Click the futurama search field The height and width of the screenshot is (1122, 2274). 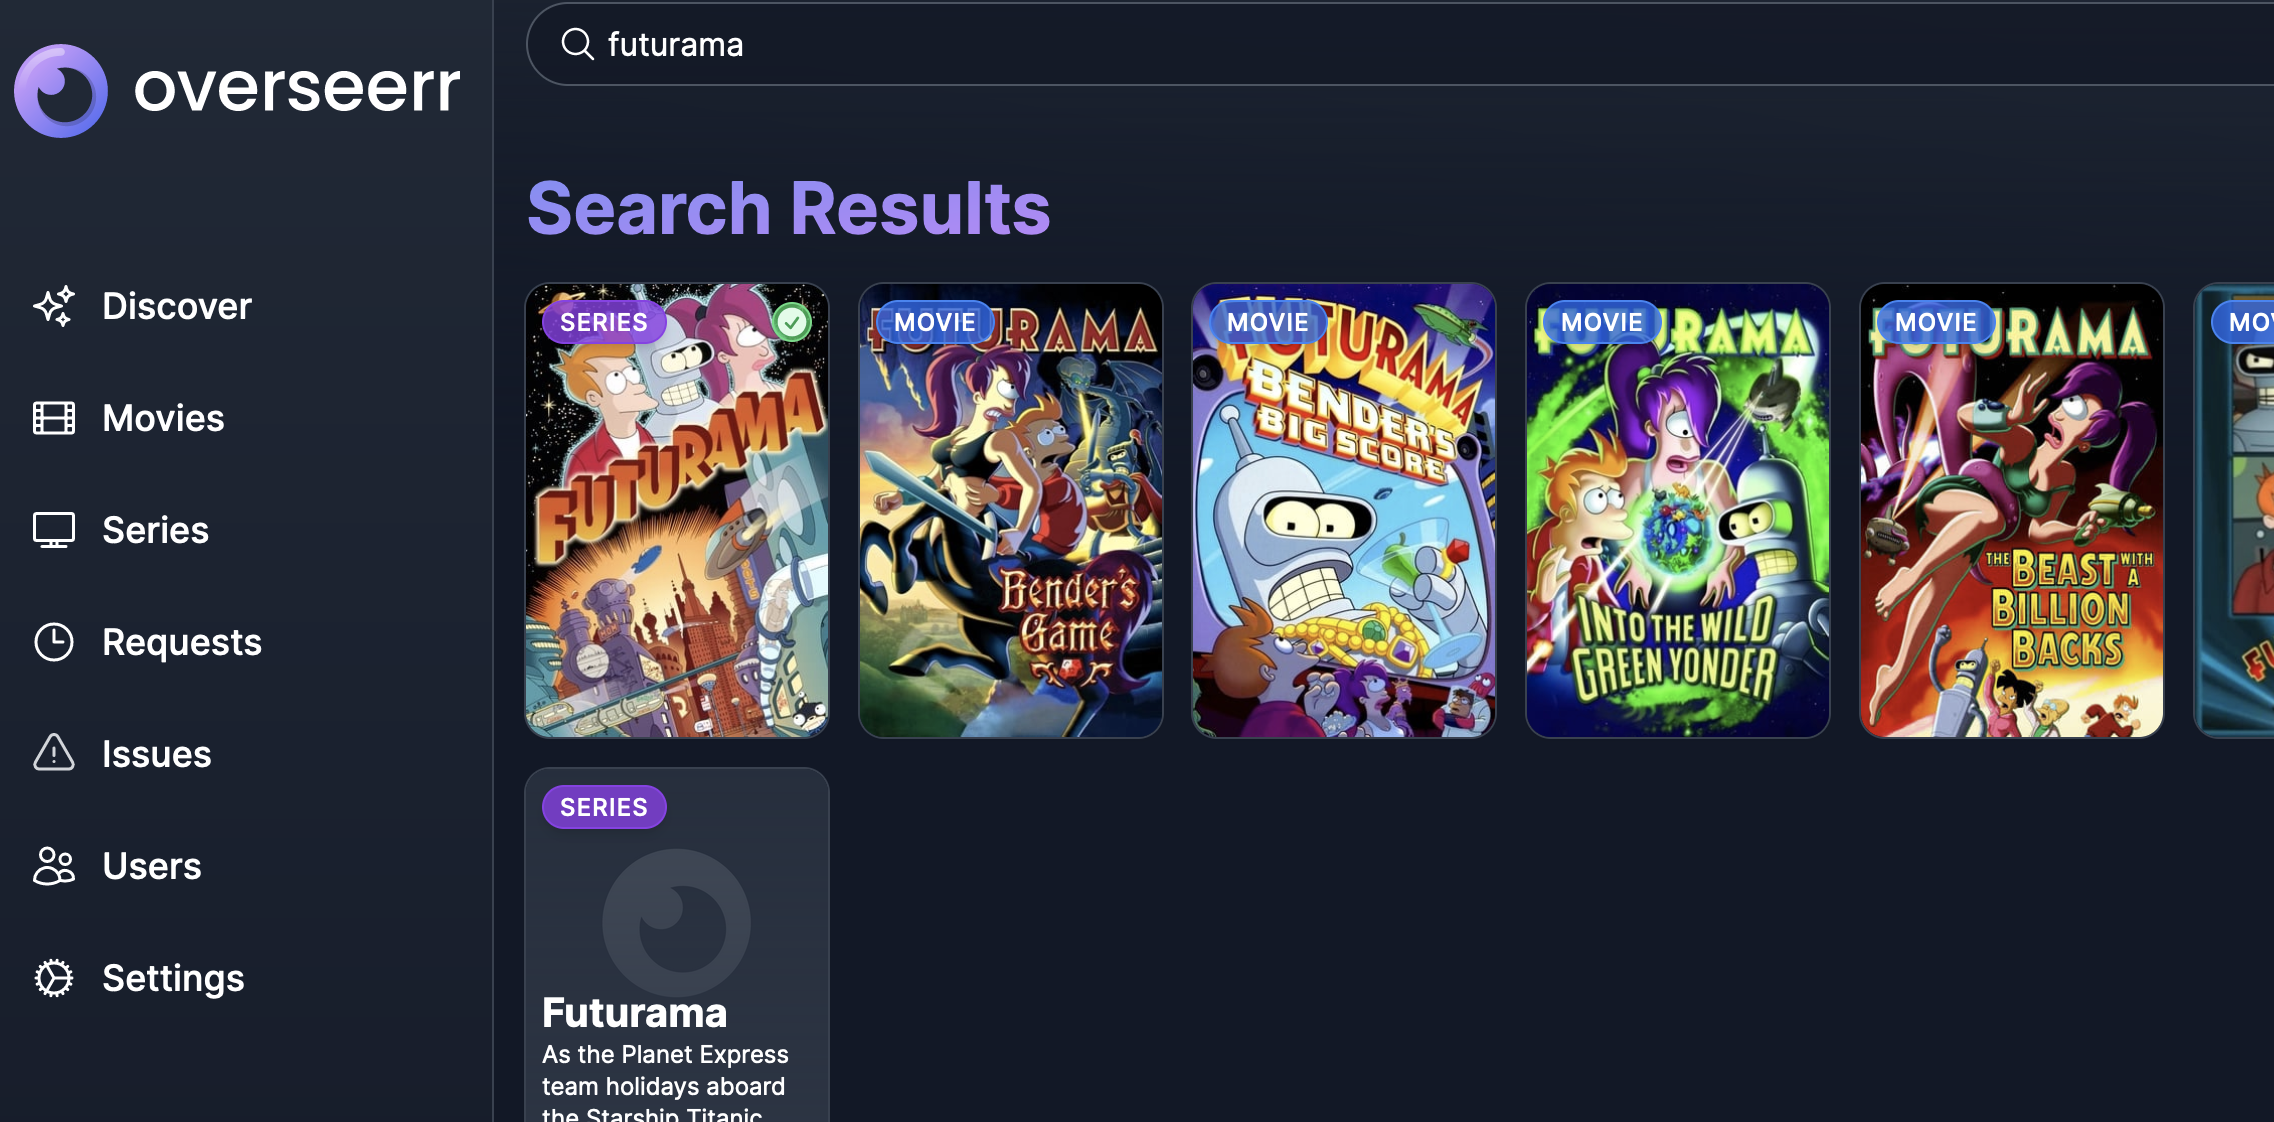pos(1400,44)
